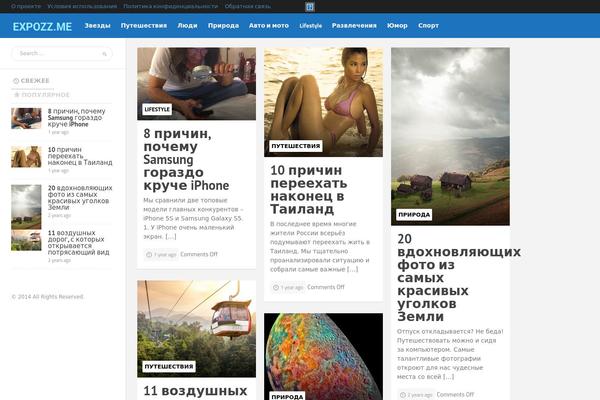Viewport: 600px width, 400px height.
Task: Open sidebar link 10 причин переехать
Action: 80,156
